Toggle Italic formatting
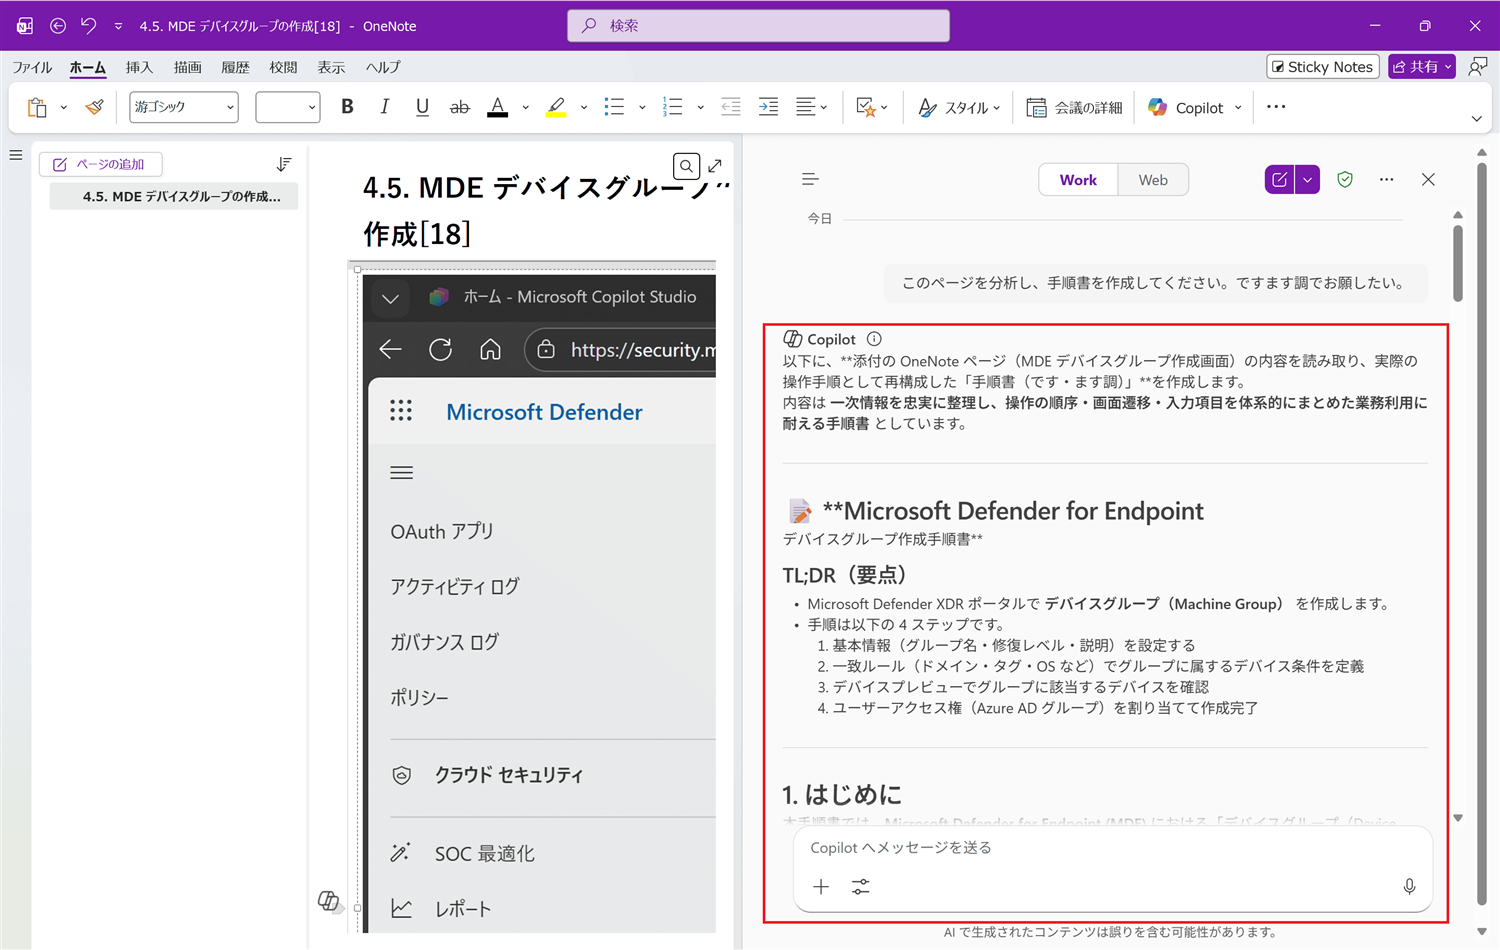The width and height of the screenshot is (1500, 950). click(x=385, y=107)
